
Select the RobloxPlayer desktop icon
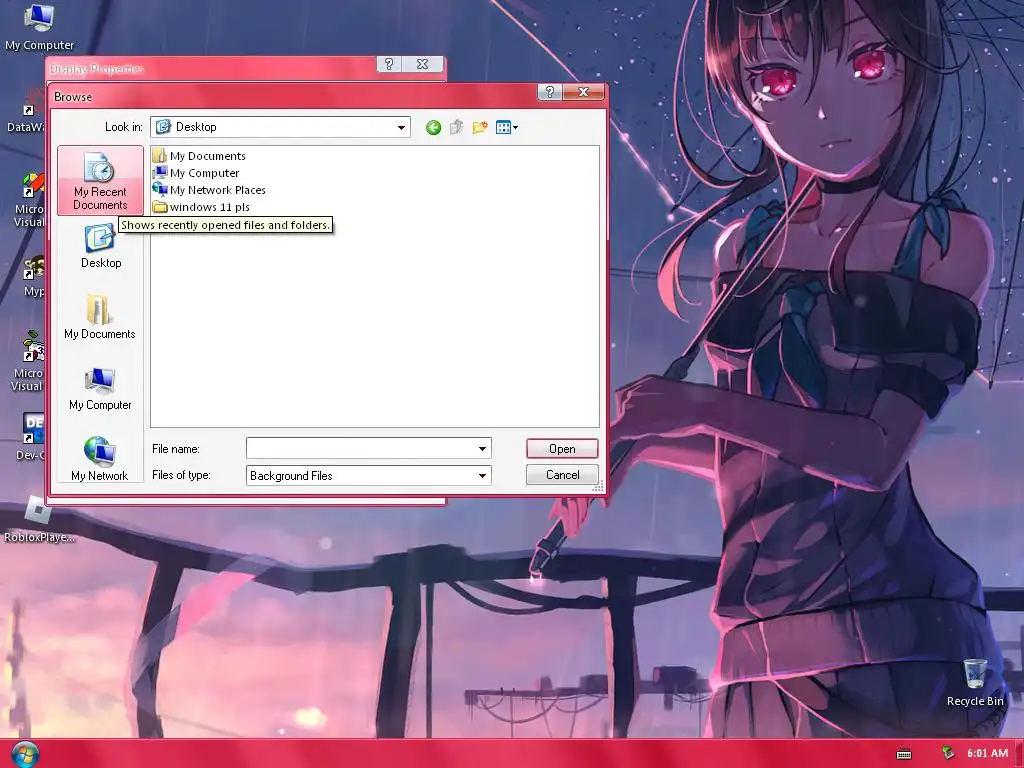(x=39, y=520)
